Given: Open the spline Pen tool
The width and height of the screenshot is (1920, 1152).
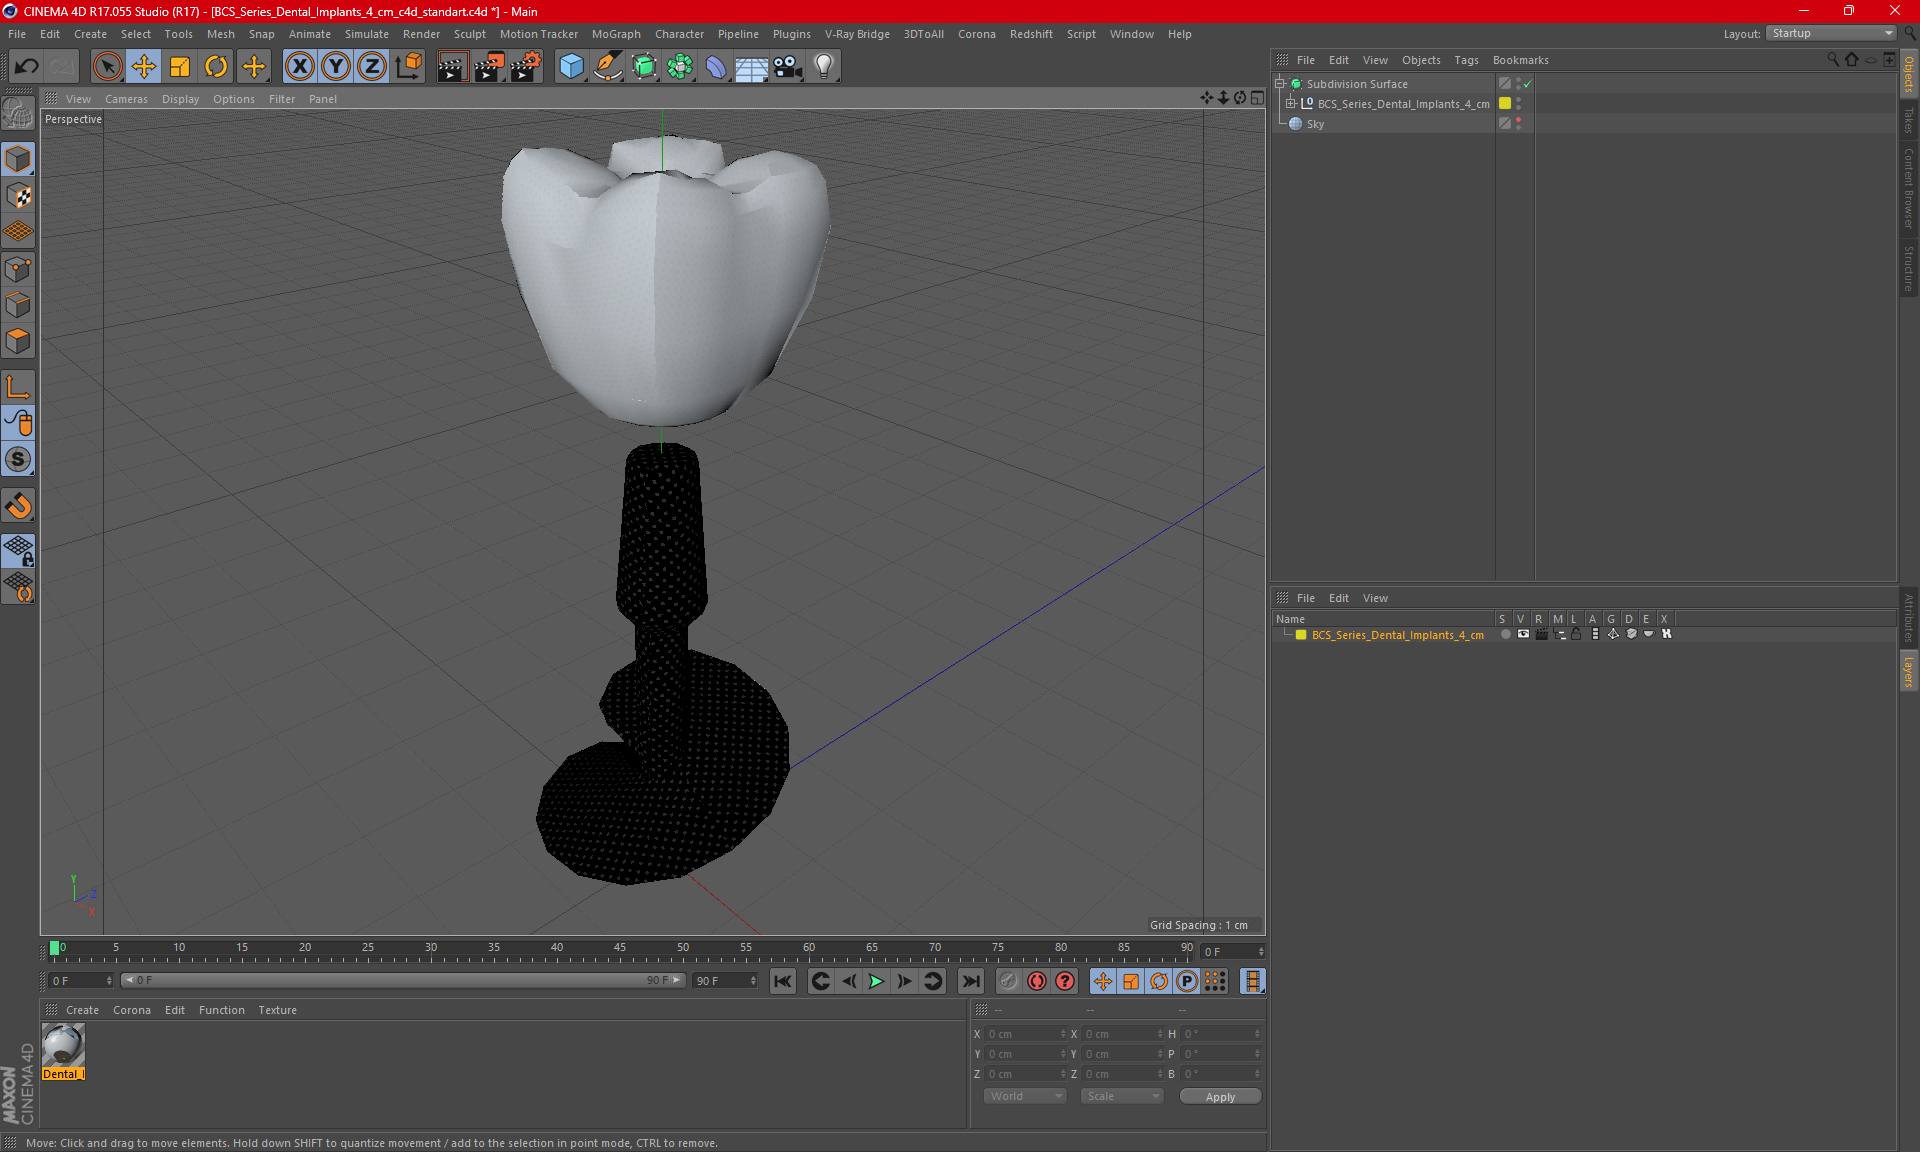Looking at the screenshot, I should 608,67.
